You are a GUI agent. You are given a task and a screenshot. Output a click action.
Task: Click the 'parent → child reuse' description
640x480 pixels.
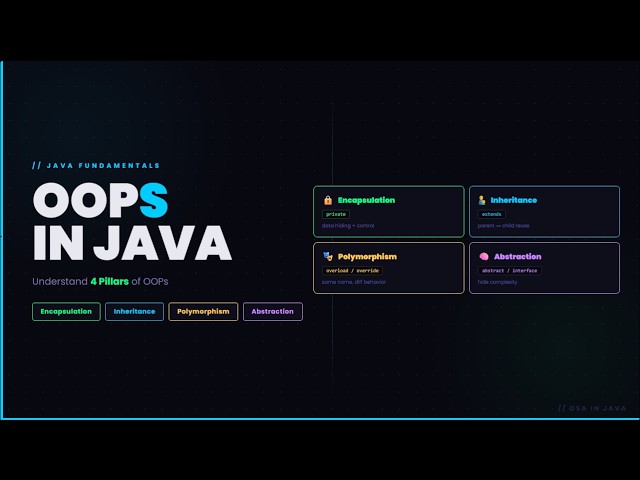click(x=503, y=225)
